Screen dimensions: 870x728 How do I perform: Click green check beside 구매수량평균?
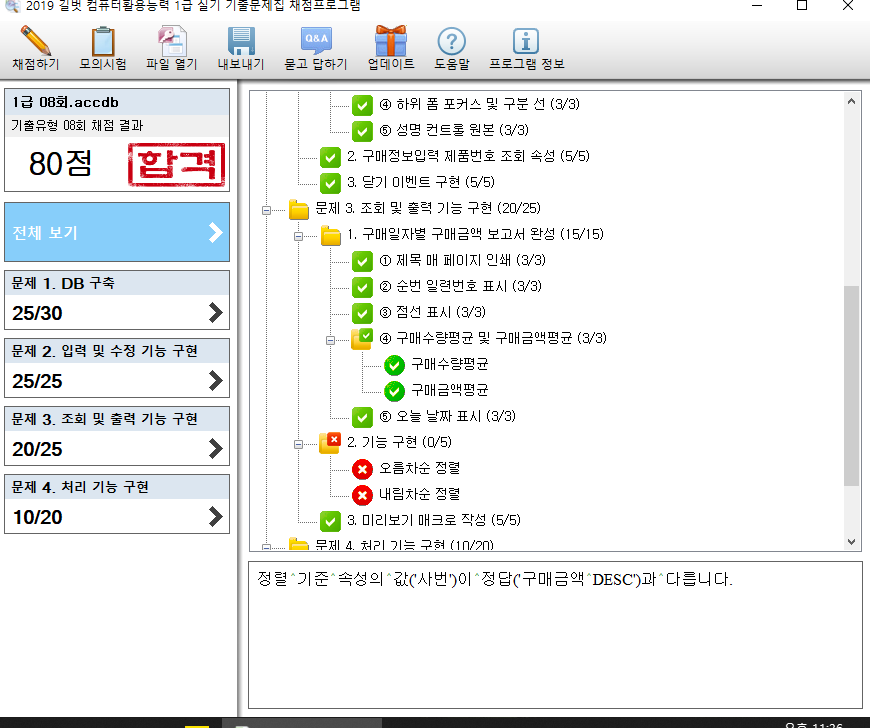point(394,364)
